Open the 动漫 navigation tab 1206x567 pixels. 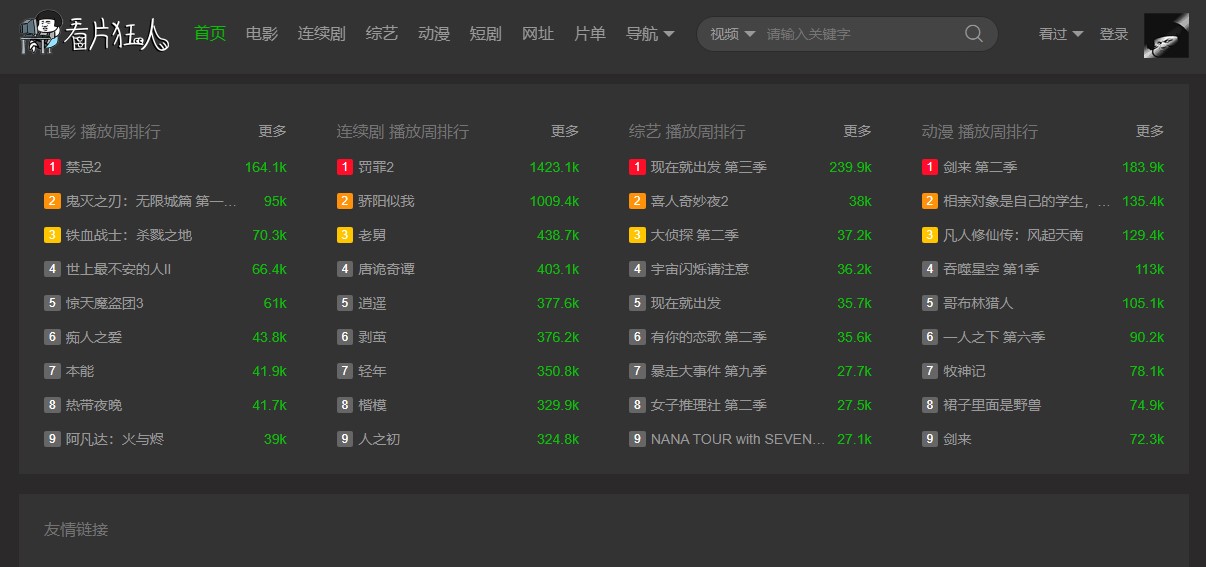point(434,34)
